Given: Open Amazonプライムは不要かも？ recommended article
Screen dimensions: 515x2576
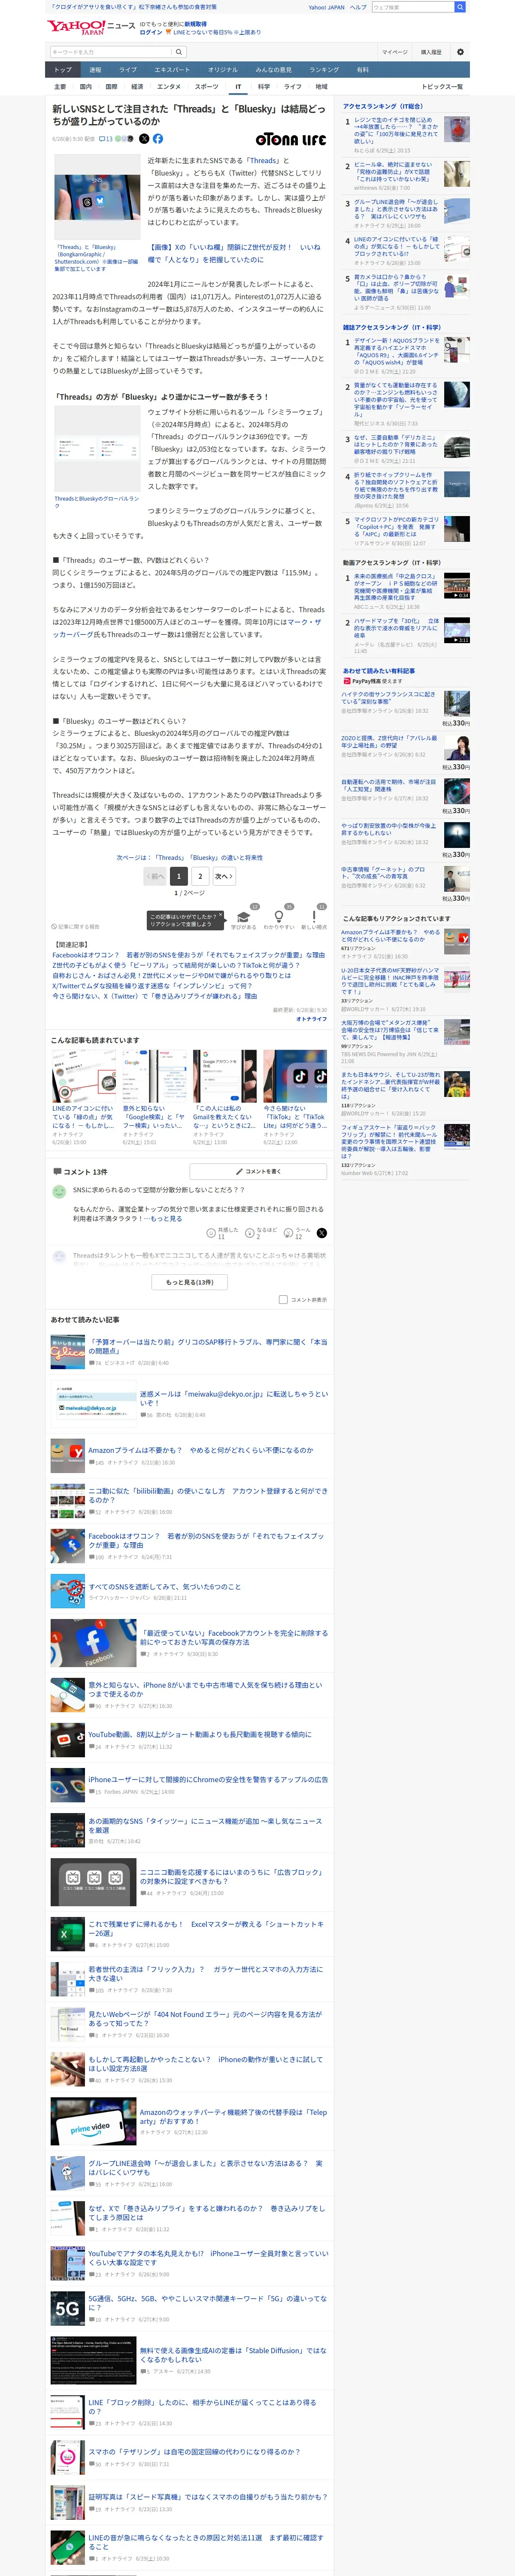Looking at the screenshot, I should [x=200, y=1449].
